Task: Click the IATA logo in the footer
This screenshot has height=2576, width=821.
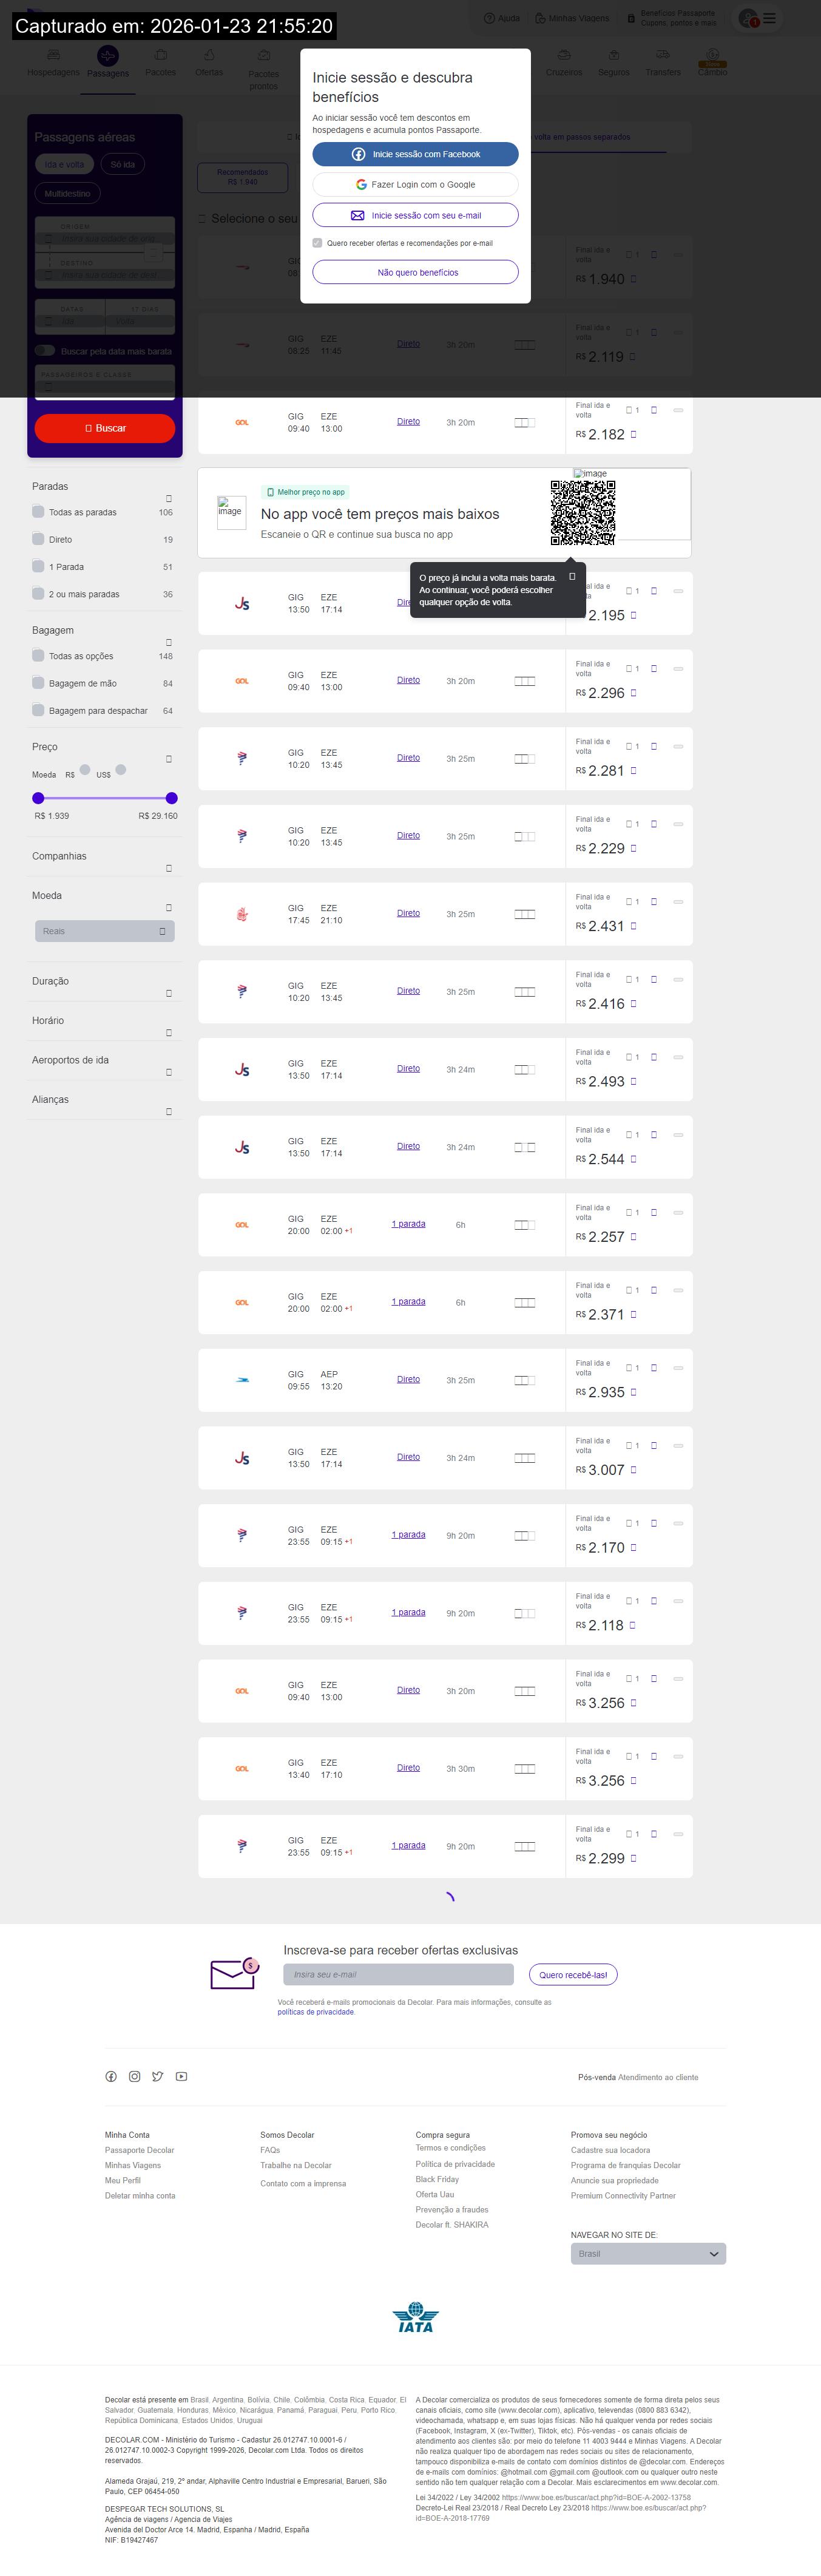Action: point(415,2317)
